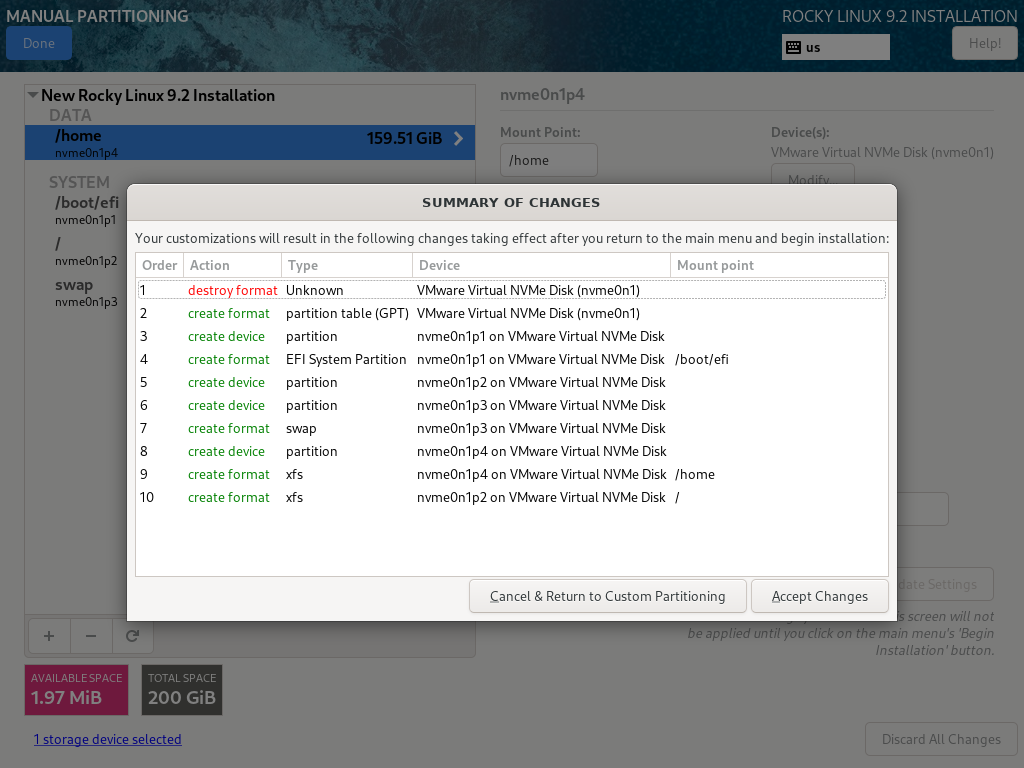
Task: Click the keyboard layout icon next to us
Action: (793, 47)
